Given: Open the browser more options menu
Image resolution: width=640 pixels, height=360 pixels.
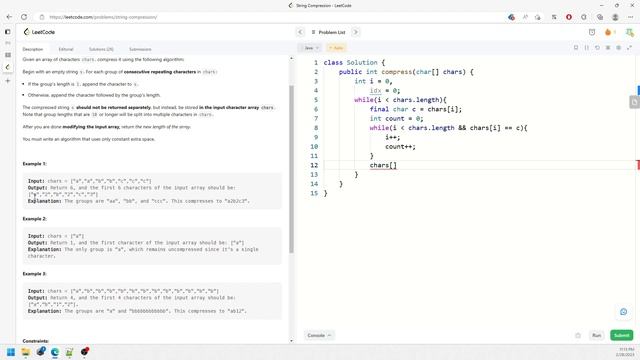Looking at the screenshot, I should click(x=630, y=17).
